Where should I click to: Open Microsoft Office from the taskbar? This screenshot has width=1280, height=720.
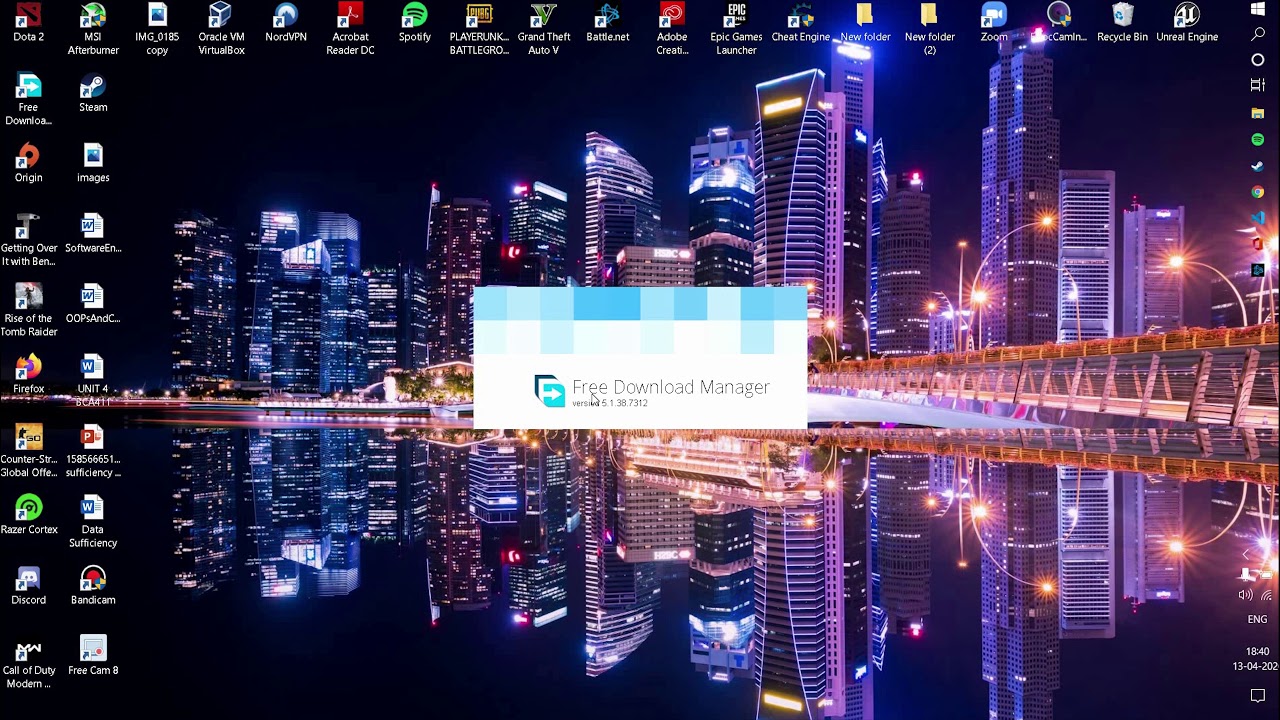(1258, 244)
